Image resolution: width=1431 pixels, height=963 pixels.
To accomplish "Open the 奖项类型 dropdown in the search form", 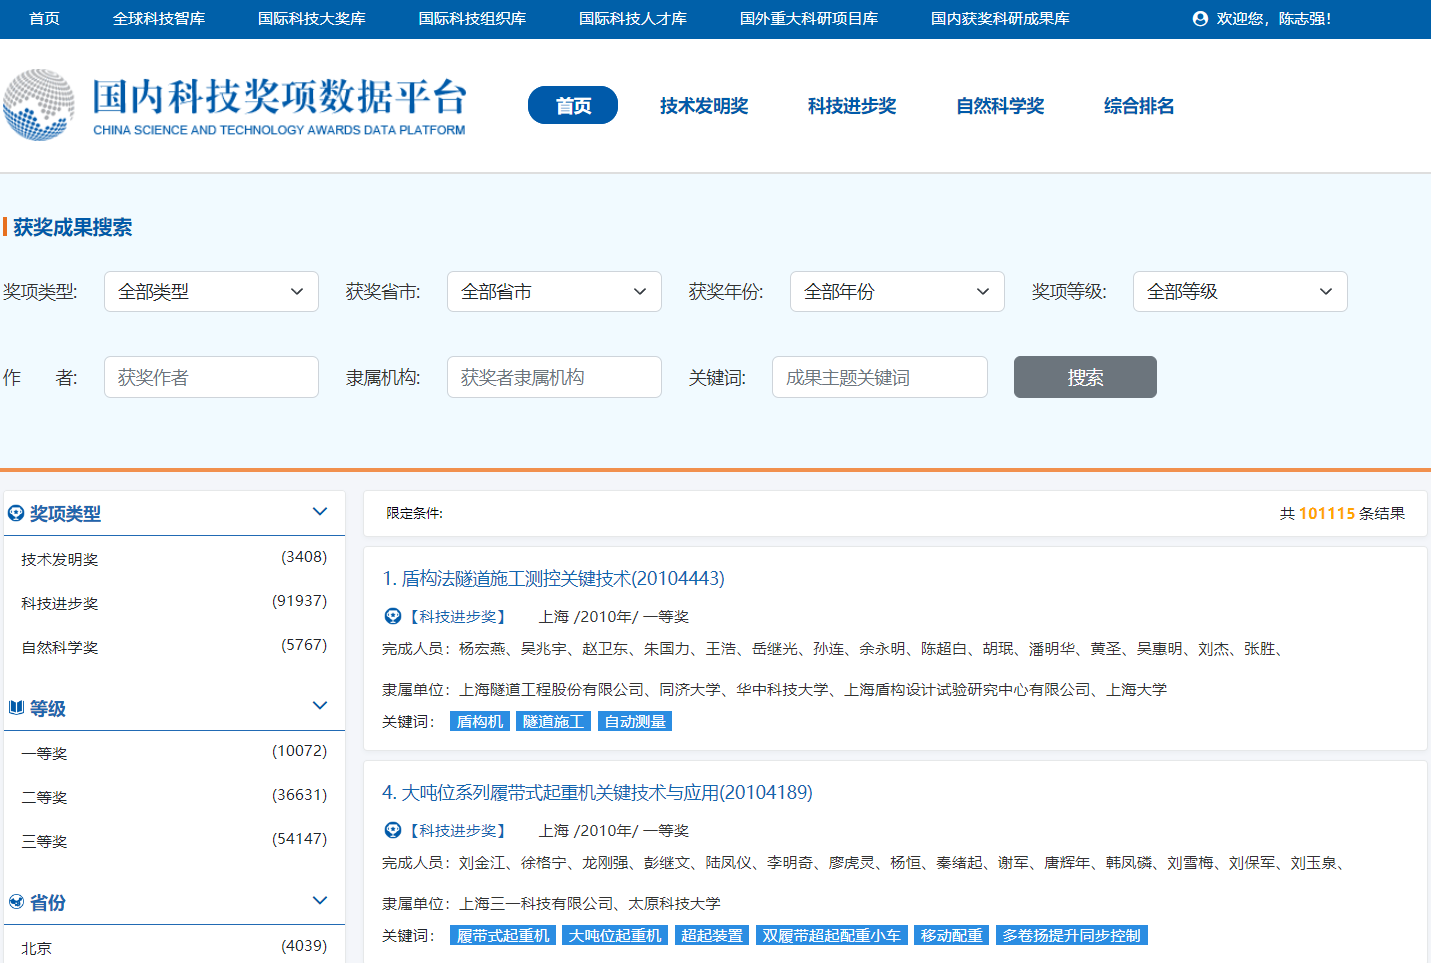I will click(x=211, y=292).
